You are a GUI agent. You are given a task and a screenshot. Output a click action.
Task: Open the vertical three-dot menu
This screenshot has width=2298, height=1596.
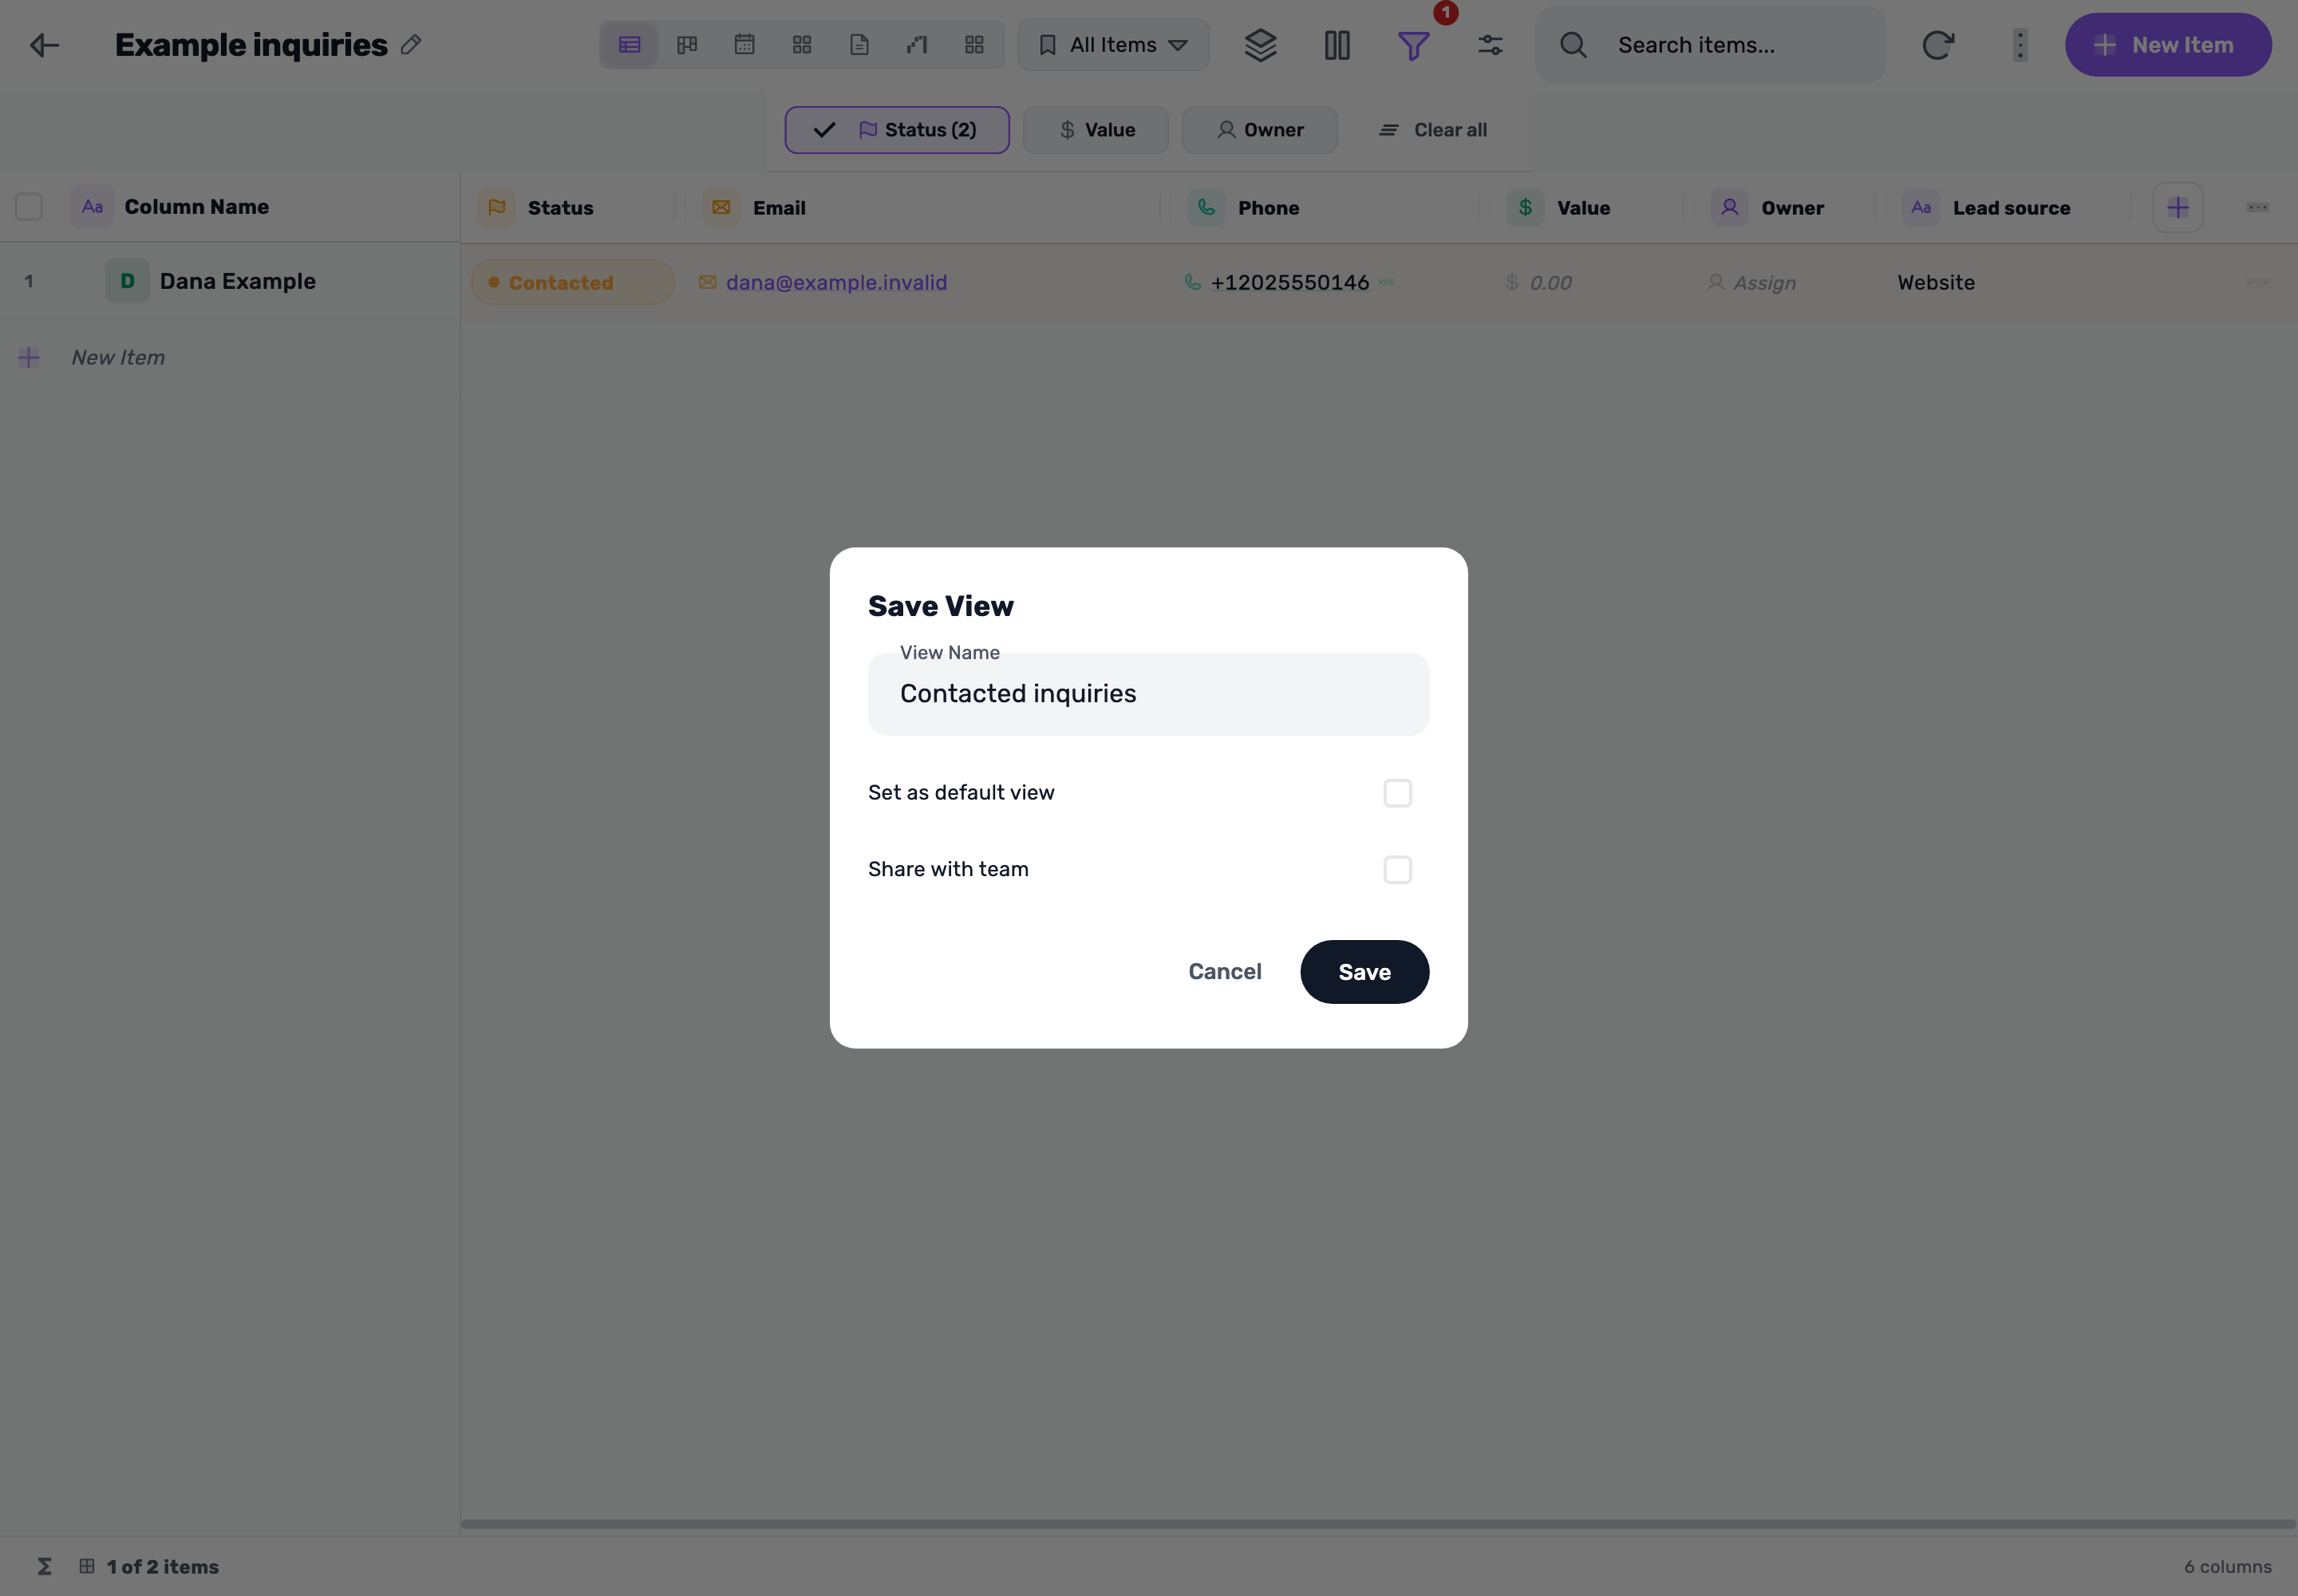(x=2020, y=45)
